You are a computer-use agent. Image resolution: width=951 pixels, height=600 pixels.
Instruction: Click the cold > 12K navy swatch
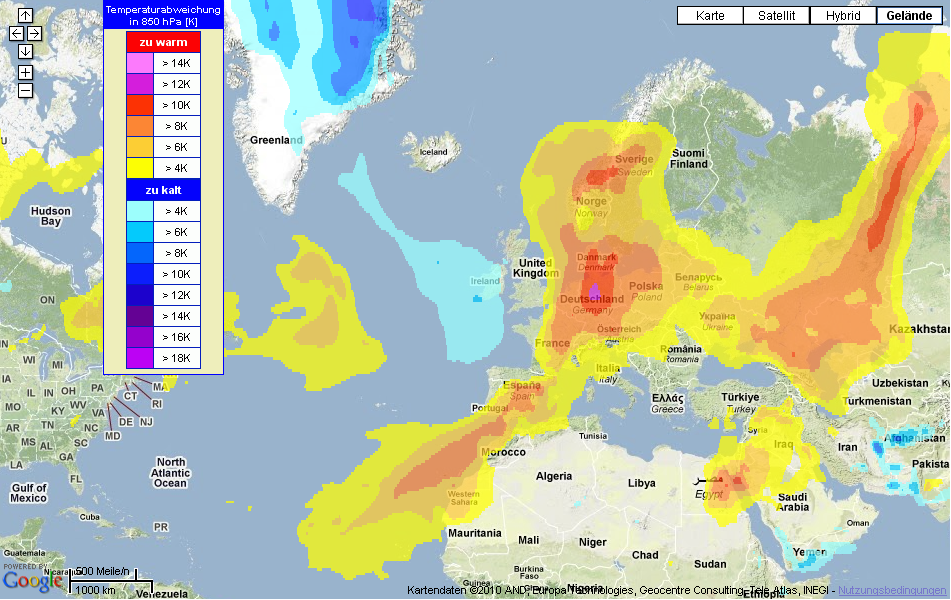139,295
